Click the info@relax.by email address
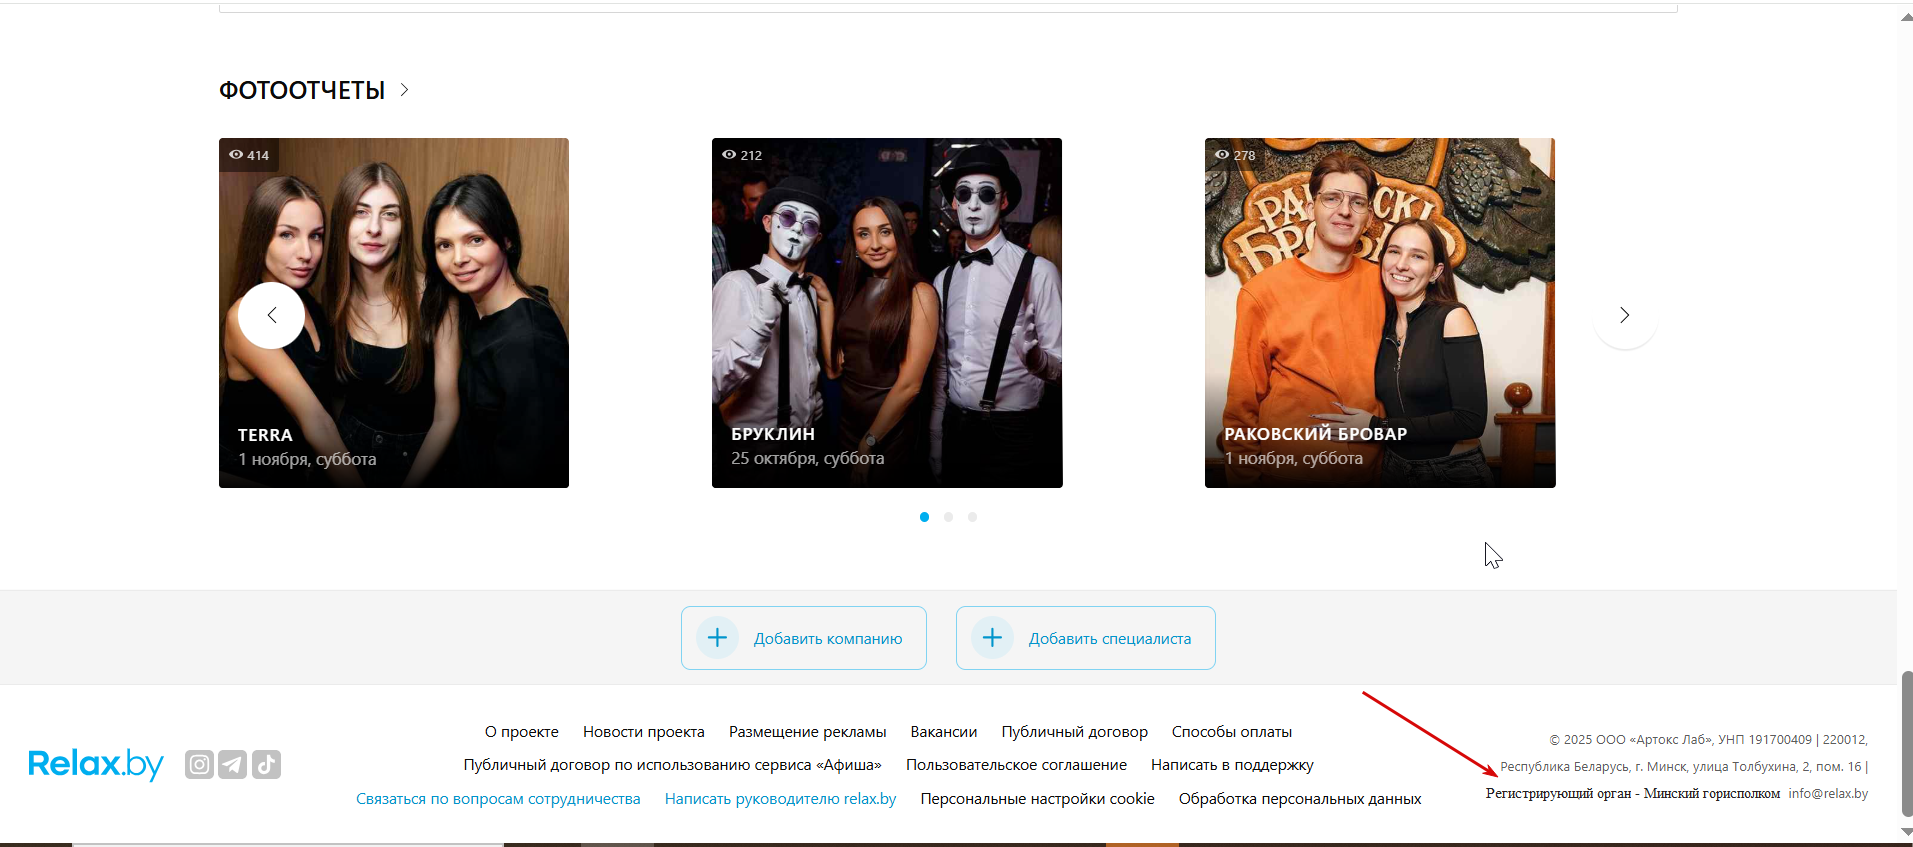The width and height of the screenshot is (1913, 847). click(1828, 794)
